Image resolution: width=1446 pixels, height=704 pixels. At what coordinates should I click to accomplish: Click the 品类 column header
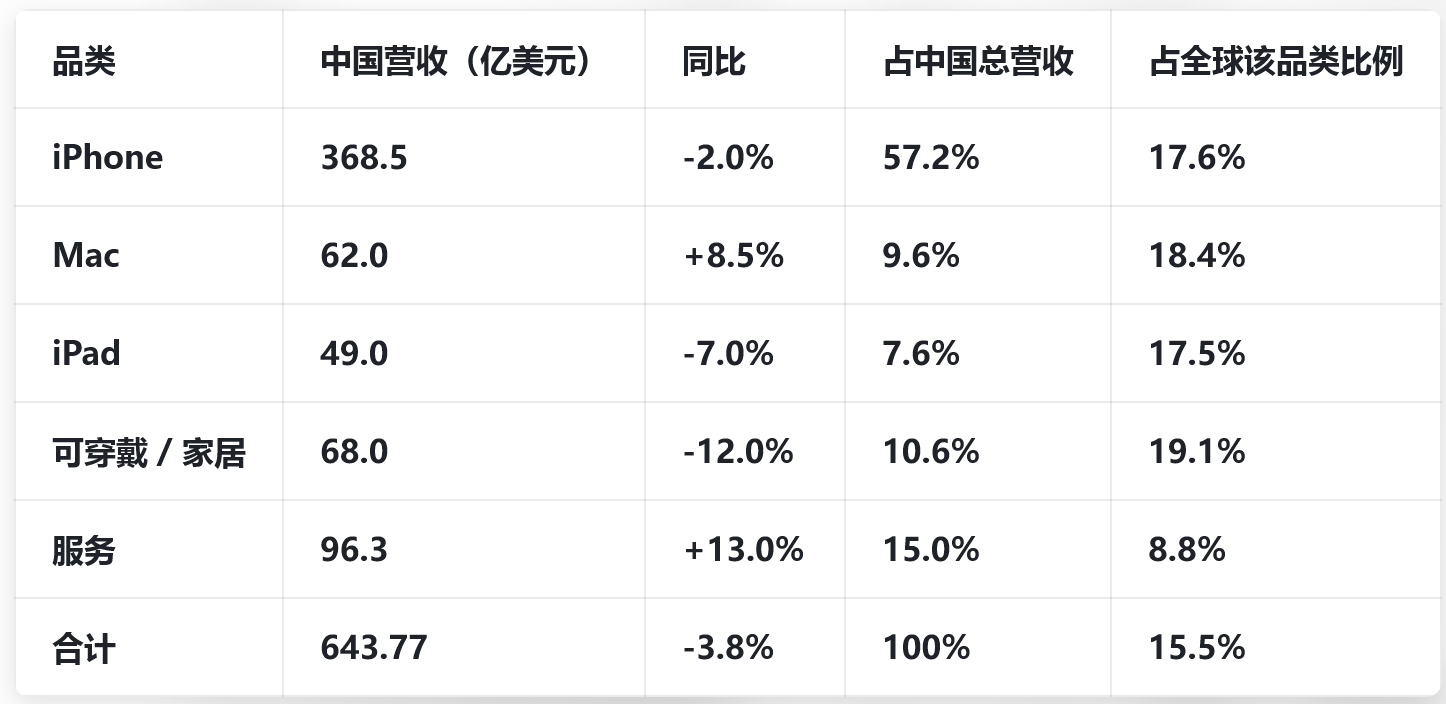(84, 62)
